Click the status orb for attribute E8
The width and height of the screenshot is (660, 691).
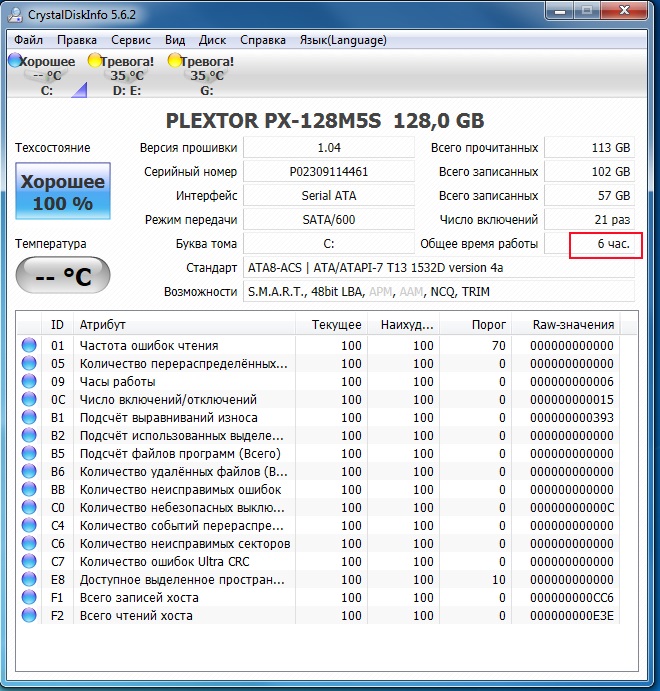coord(30,580)
